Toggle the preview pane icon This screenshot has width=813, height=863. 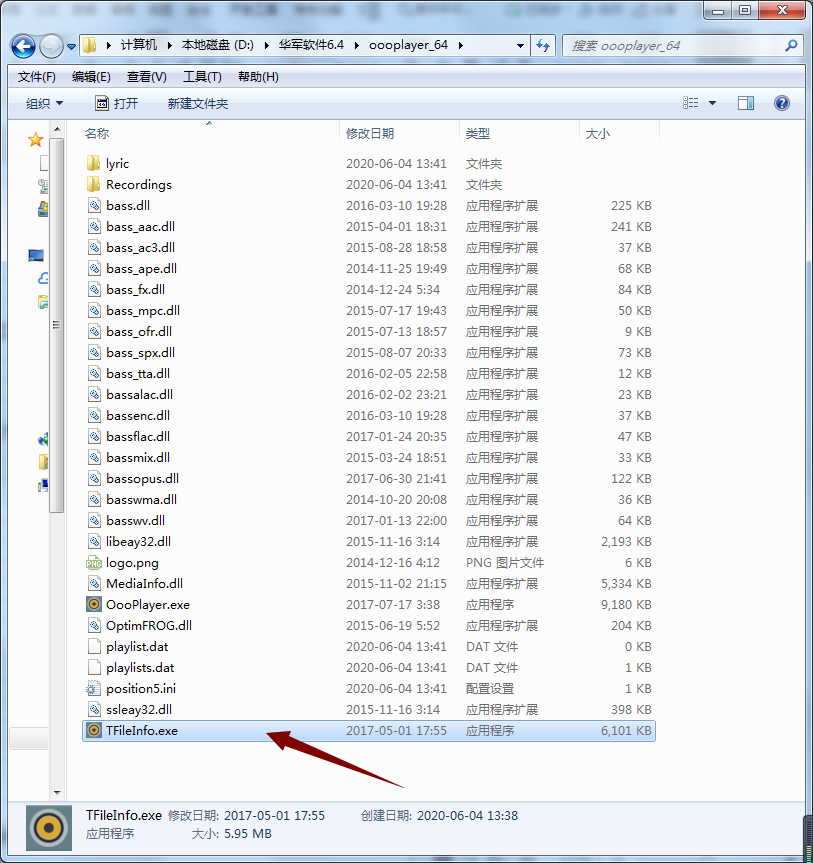[746, 103]
